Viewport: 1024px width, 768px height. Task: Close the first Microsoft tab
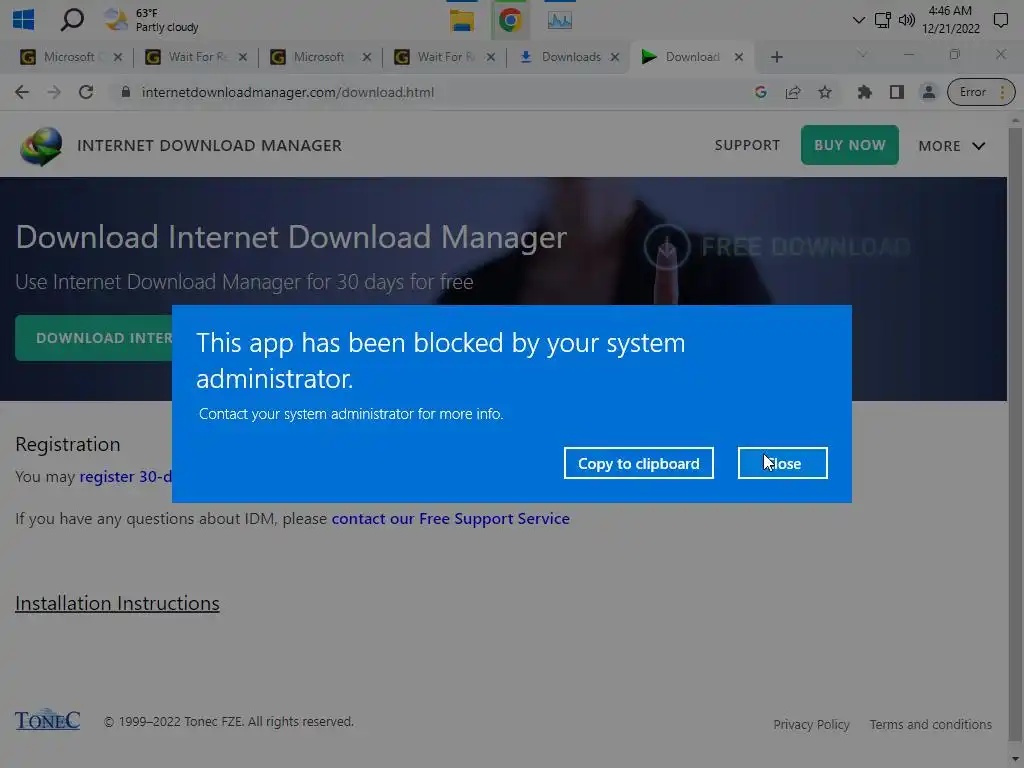coord(118,57)
